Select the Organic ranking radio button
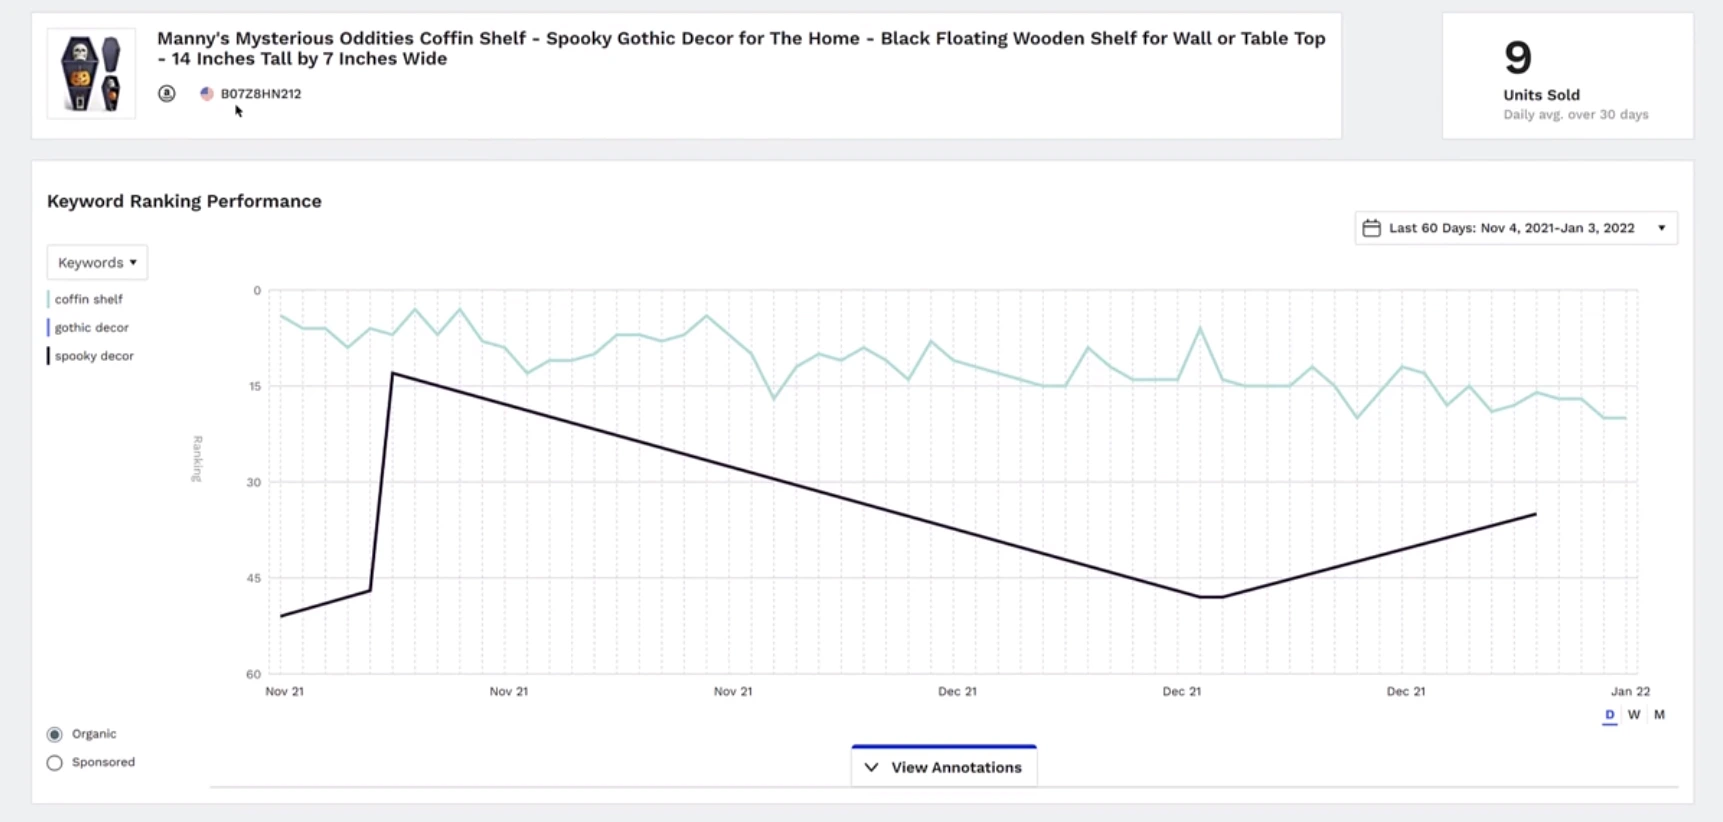1723x822 pixels. point(55,734)
